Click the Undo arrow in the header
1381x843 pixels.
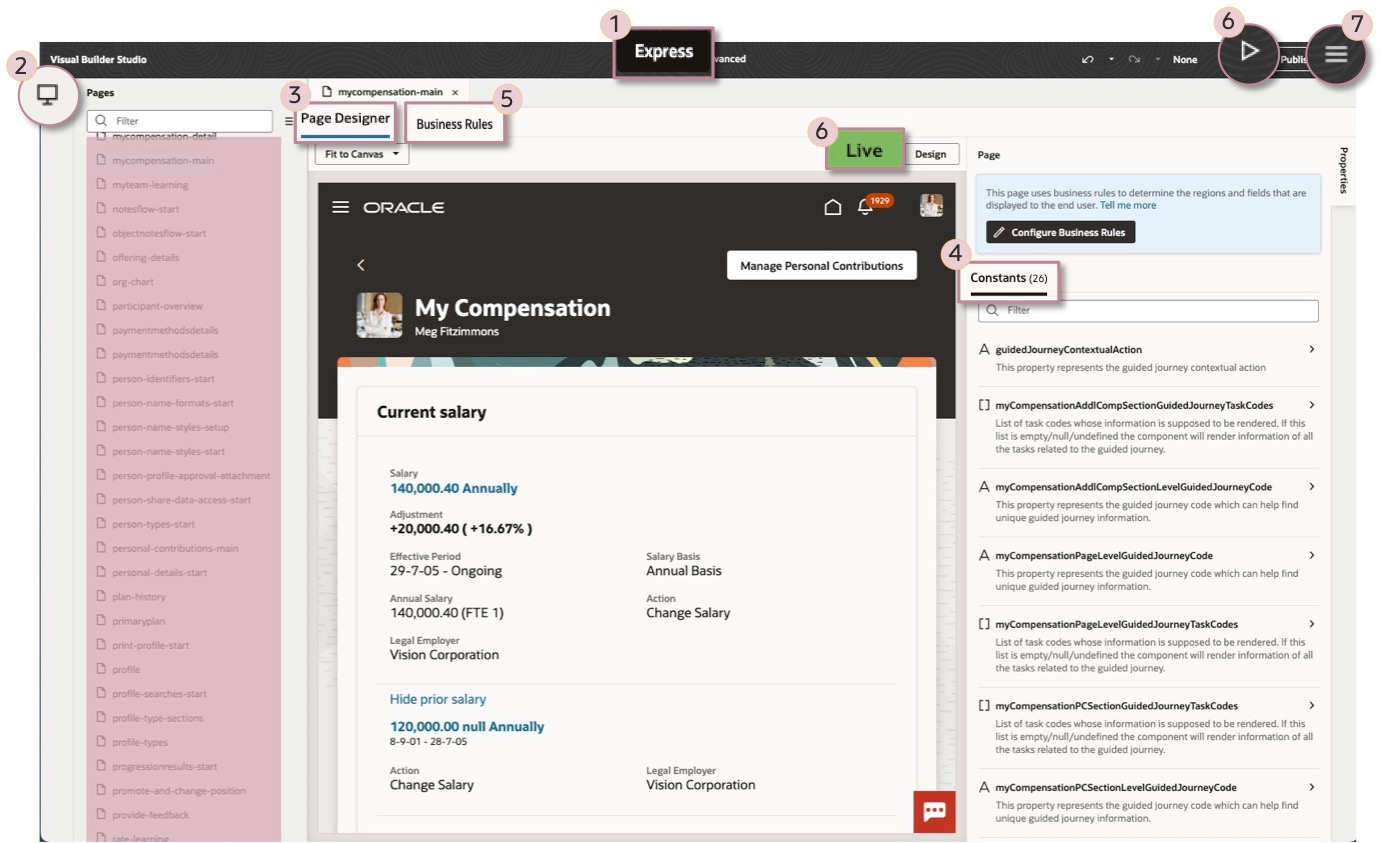coord(1088,59)
